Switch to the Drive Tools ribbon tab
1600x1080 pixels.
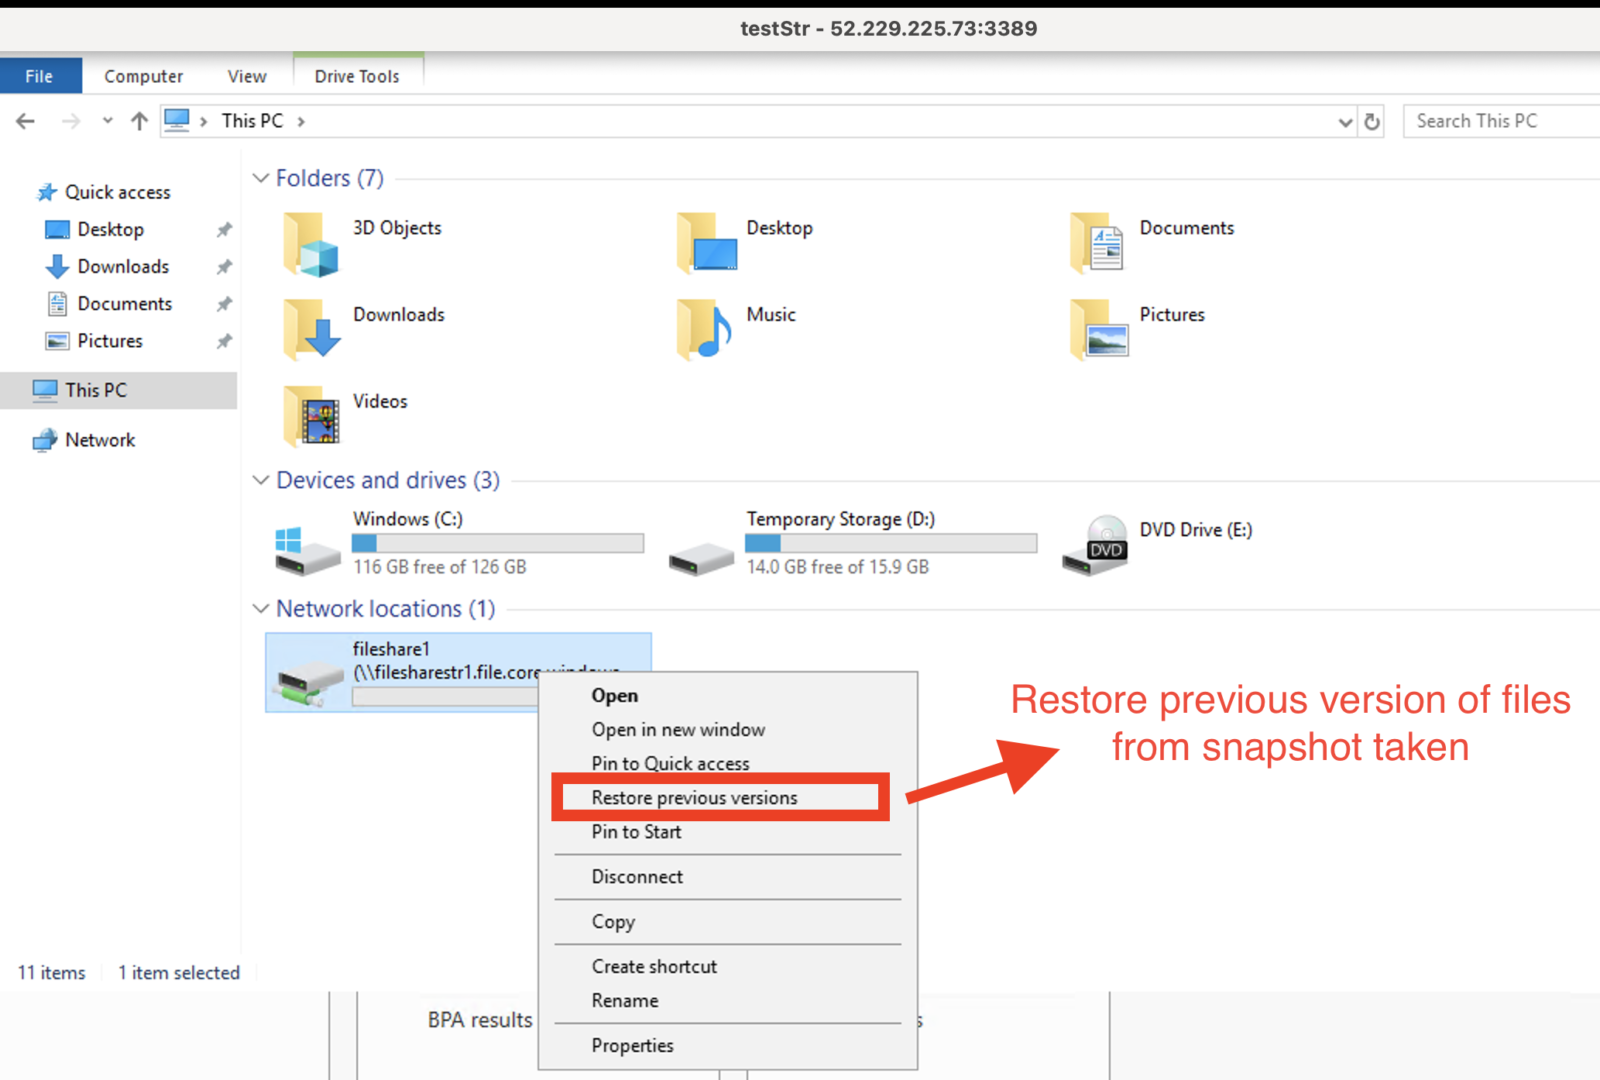[x=357, y=75]
